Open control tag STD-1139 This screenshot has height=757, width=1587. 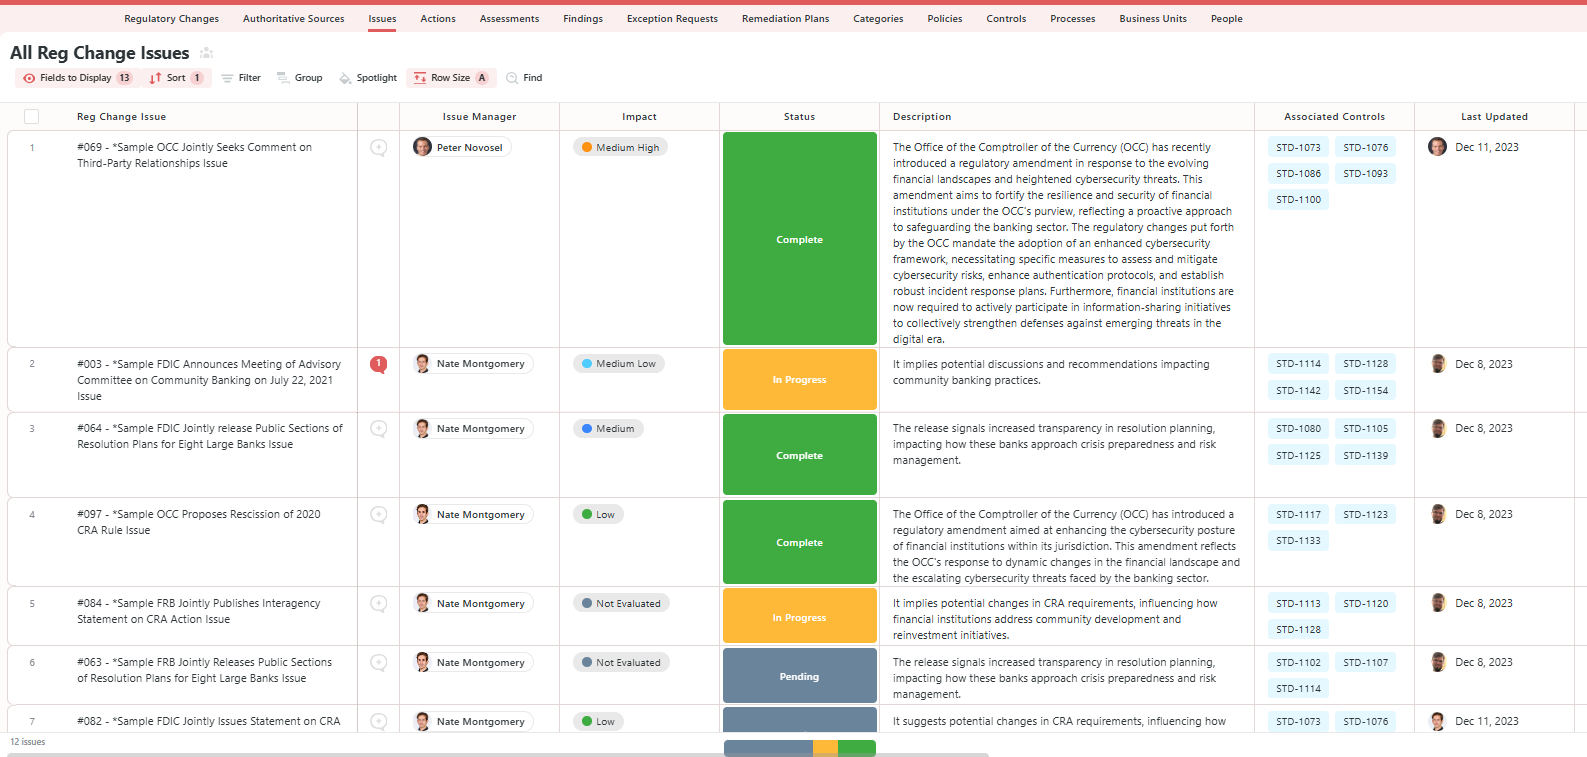pyautogui.click(x=1365, y=455)
